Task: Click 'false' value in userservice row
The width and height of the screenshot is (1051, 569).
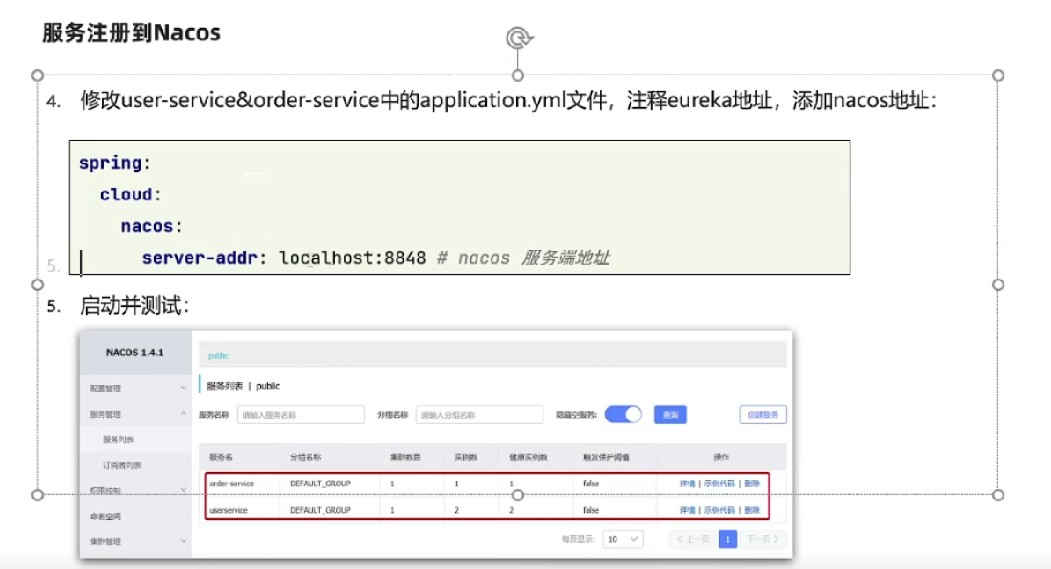Action: [x=591, y=510]
